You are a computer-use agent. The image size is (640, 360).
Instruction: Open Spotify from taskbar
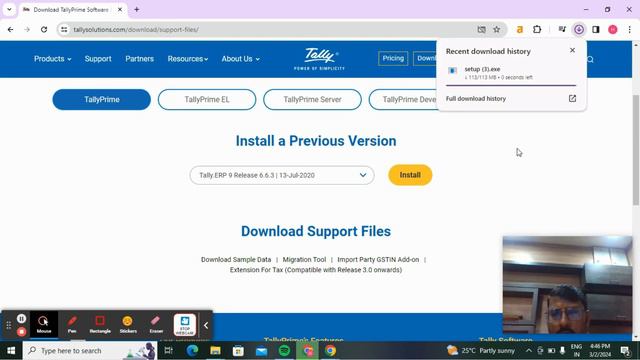284,351
